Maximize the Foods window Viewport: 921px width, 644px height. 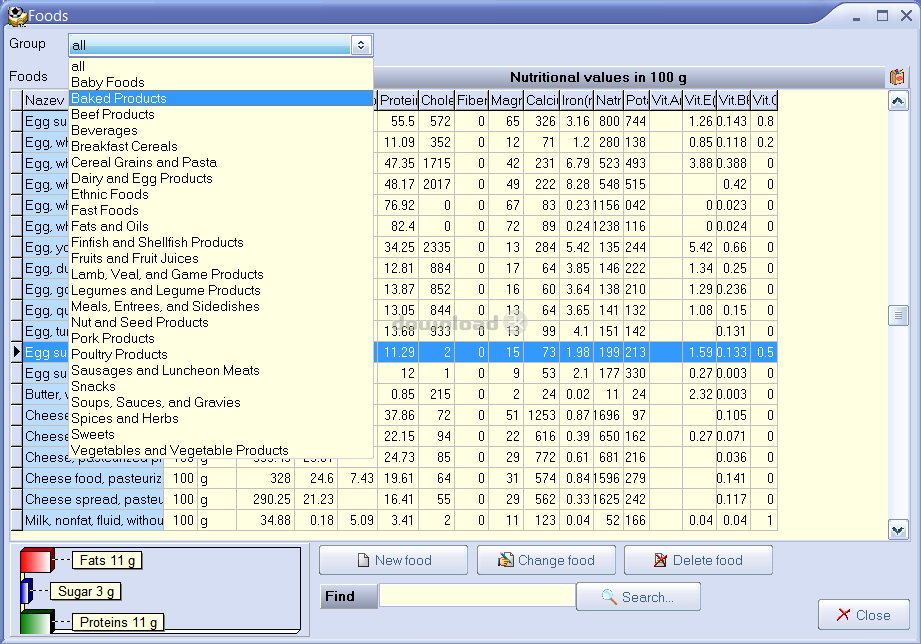tap(882, 16)
